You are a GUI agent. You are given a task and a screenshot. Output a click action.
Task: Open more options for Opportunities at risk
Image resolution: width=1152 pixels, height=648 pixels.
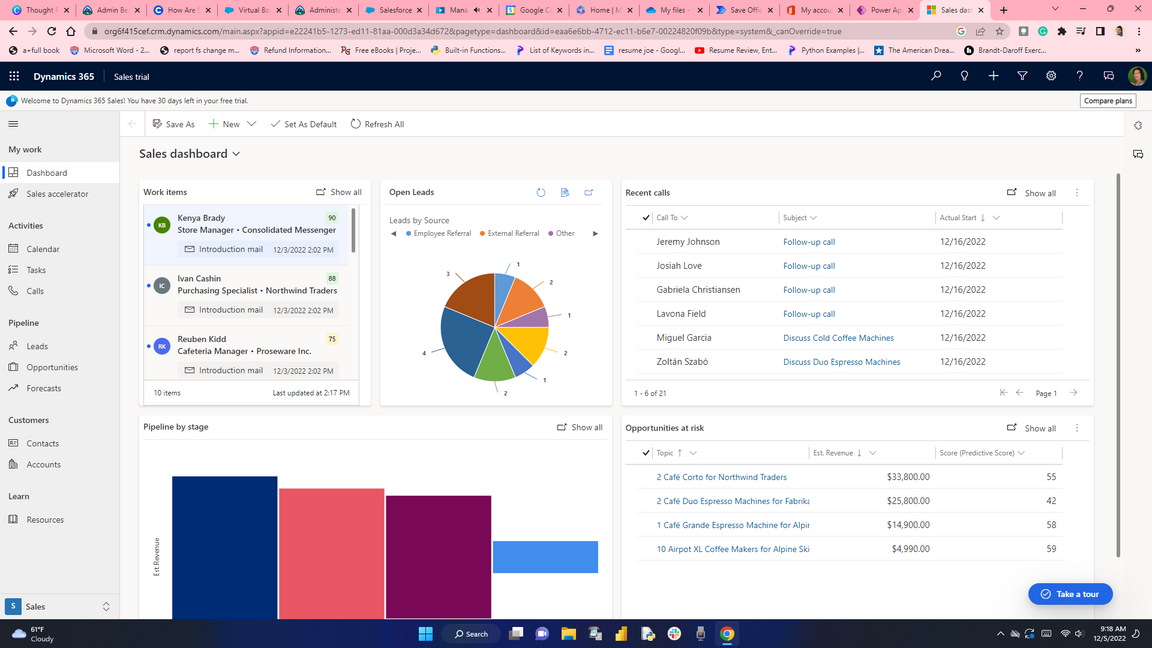1077,428
